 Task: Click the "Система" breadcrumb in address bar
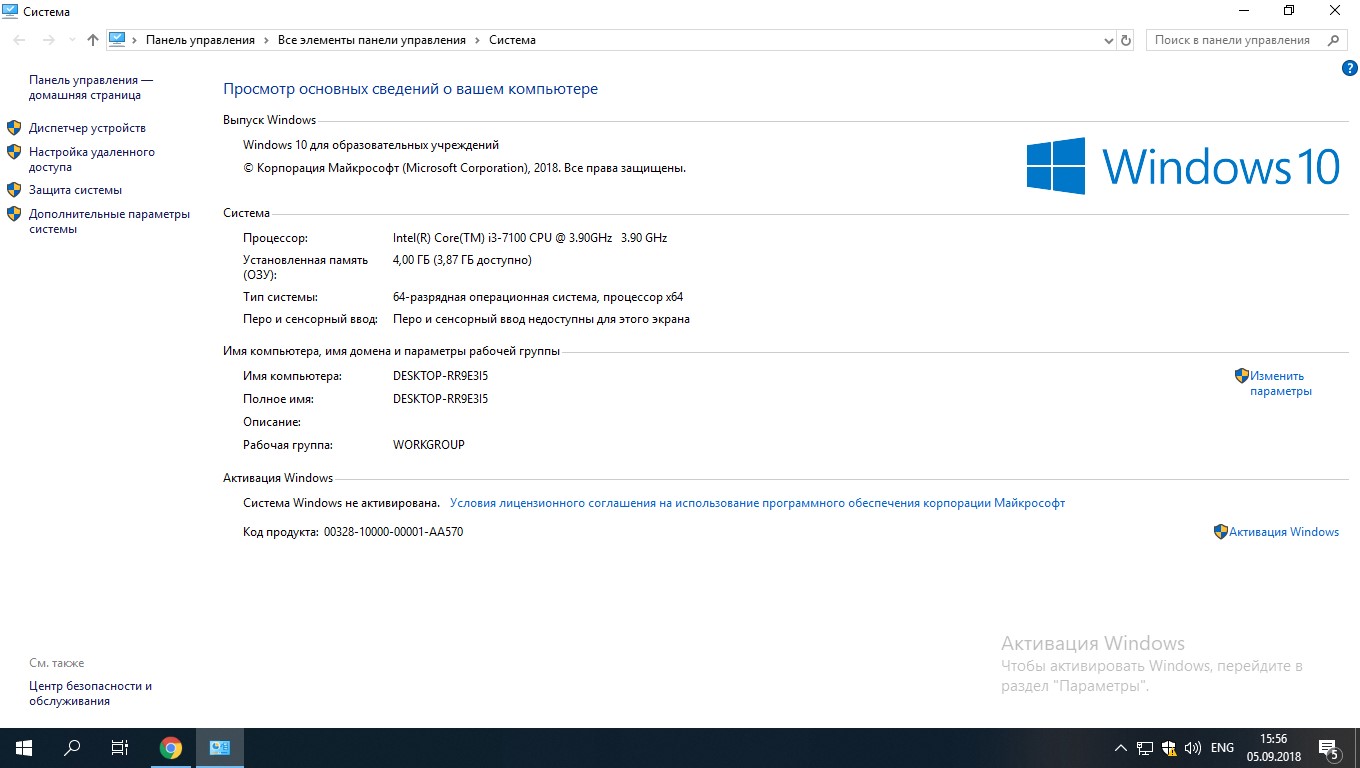point(512,40)
